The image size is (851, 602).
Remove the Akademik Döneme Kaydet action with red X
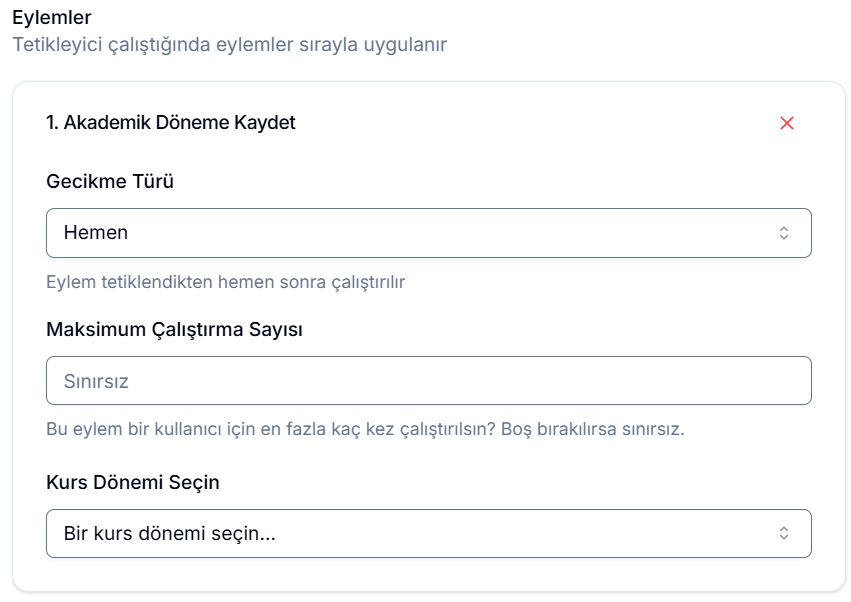786,123
